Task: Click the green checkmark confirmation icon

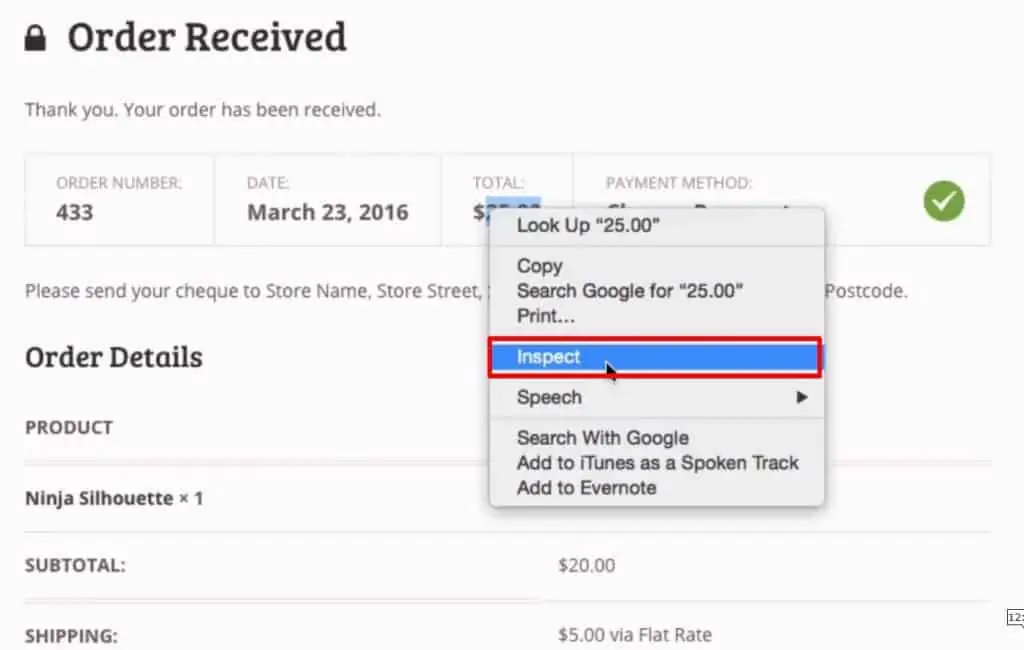Action: click(x=942, y=202)
